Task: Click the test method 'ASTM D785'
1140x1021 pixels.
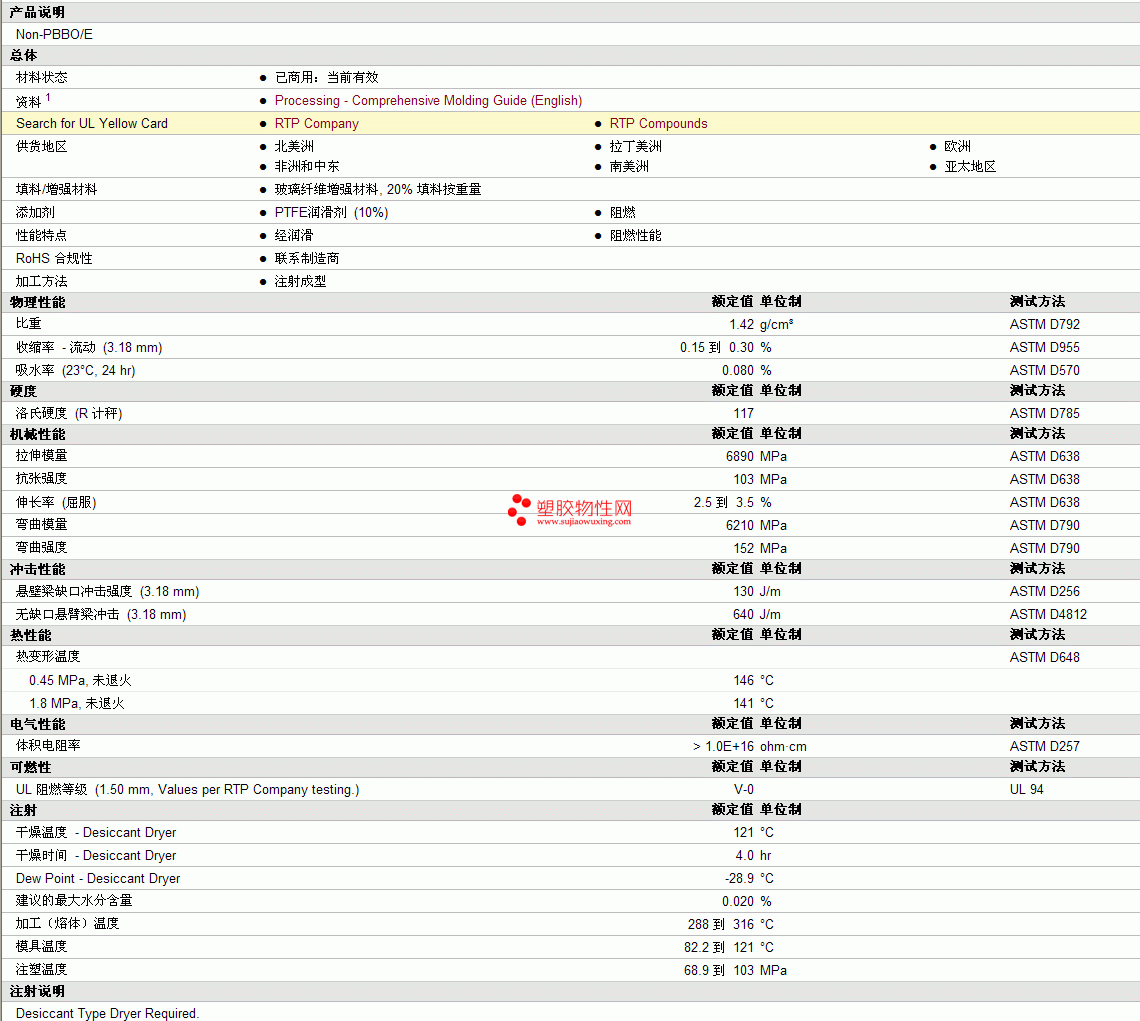Action: click(x=1045, y=414)
